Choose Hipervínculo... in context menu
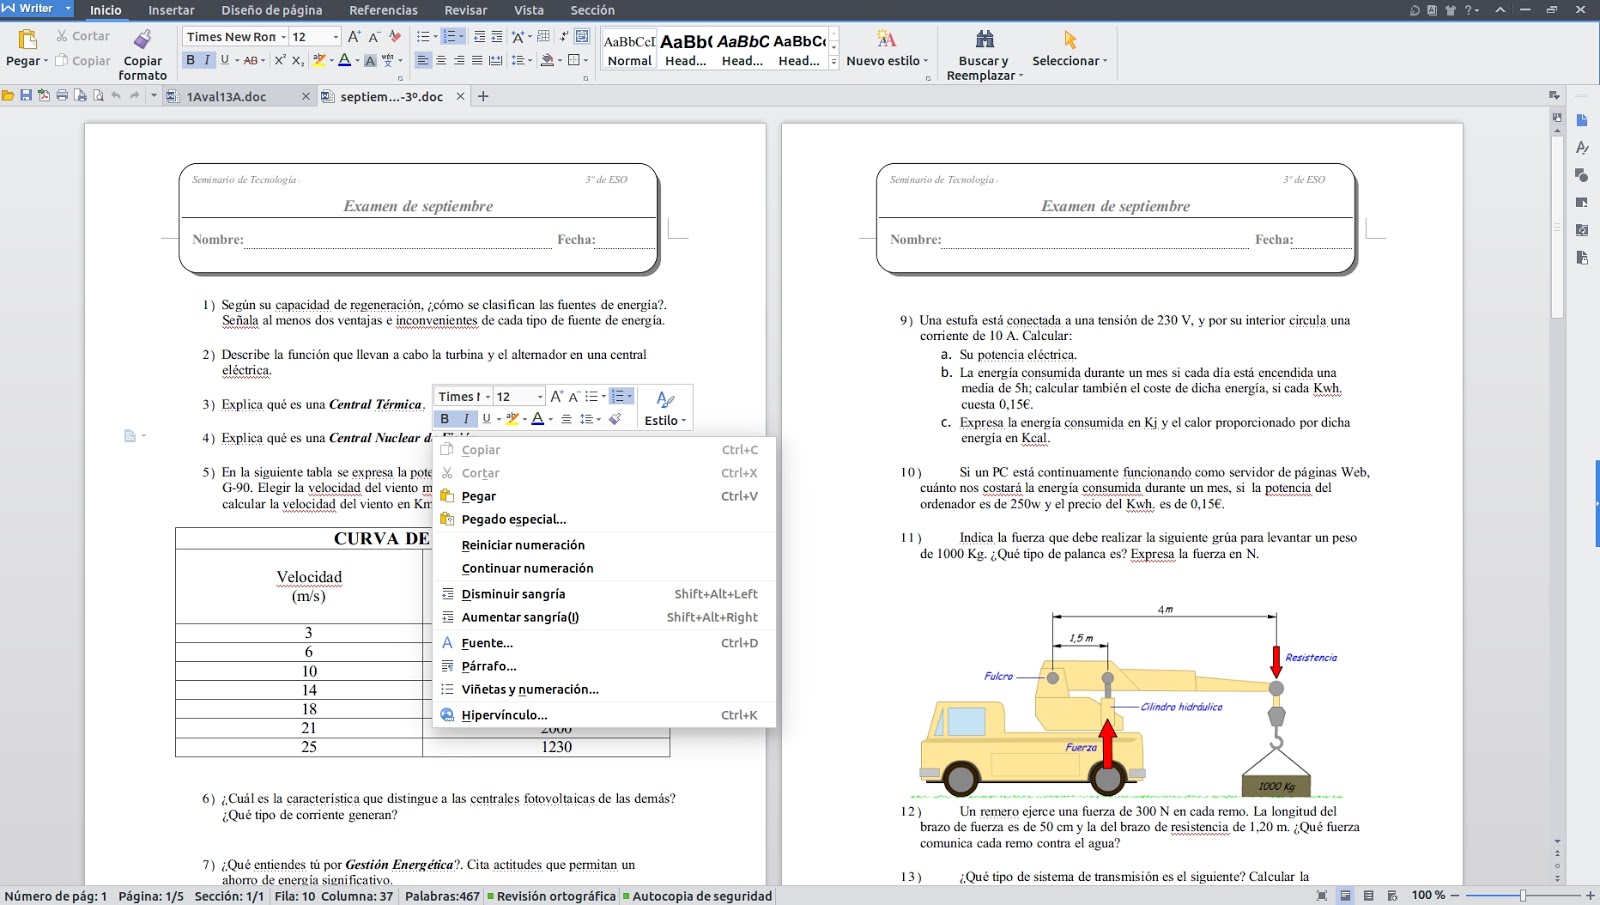This screenshot has height=905, width=1600. (x=604, y=715)
